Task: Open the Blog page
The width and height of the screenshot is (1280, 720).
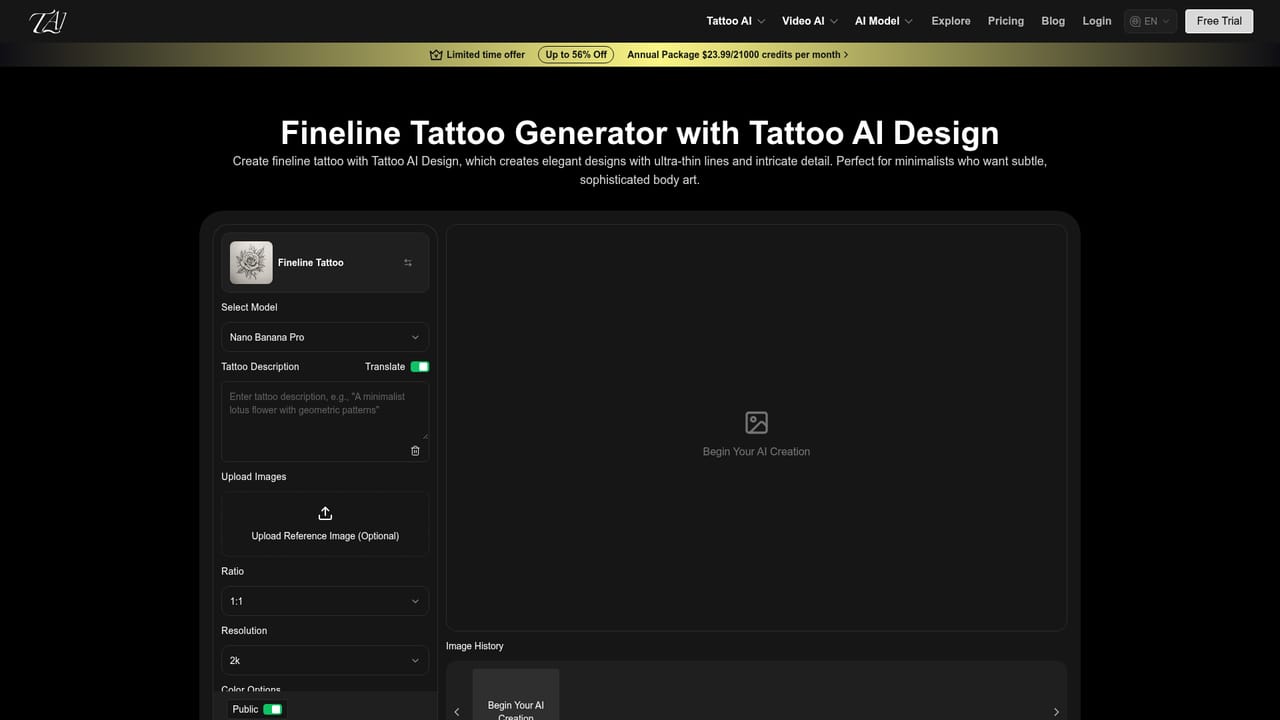Action: click(x=1053, y=21)
